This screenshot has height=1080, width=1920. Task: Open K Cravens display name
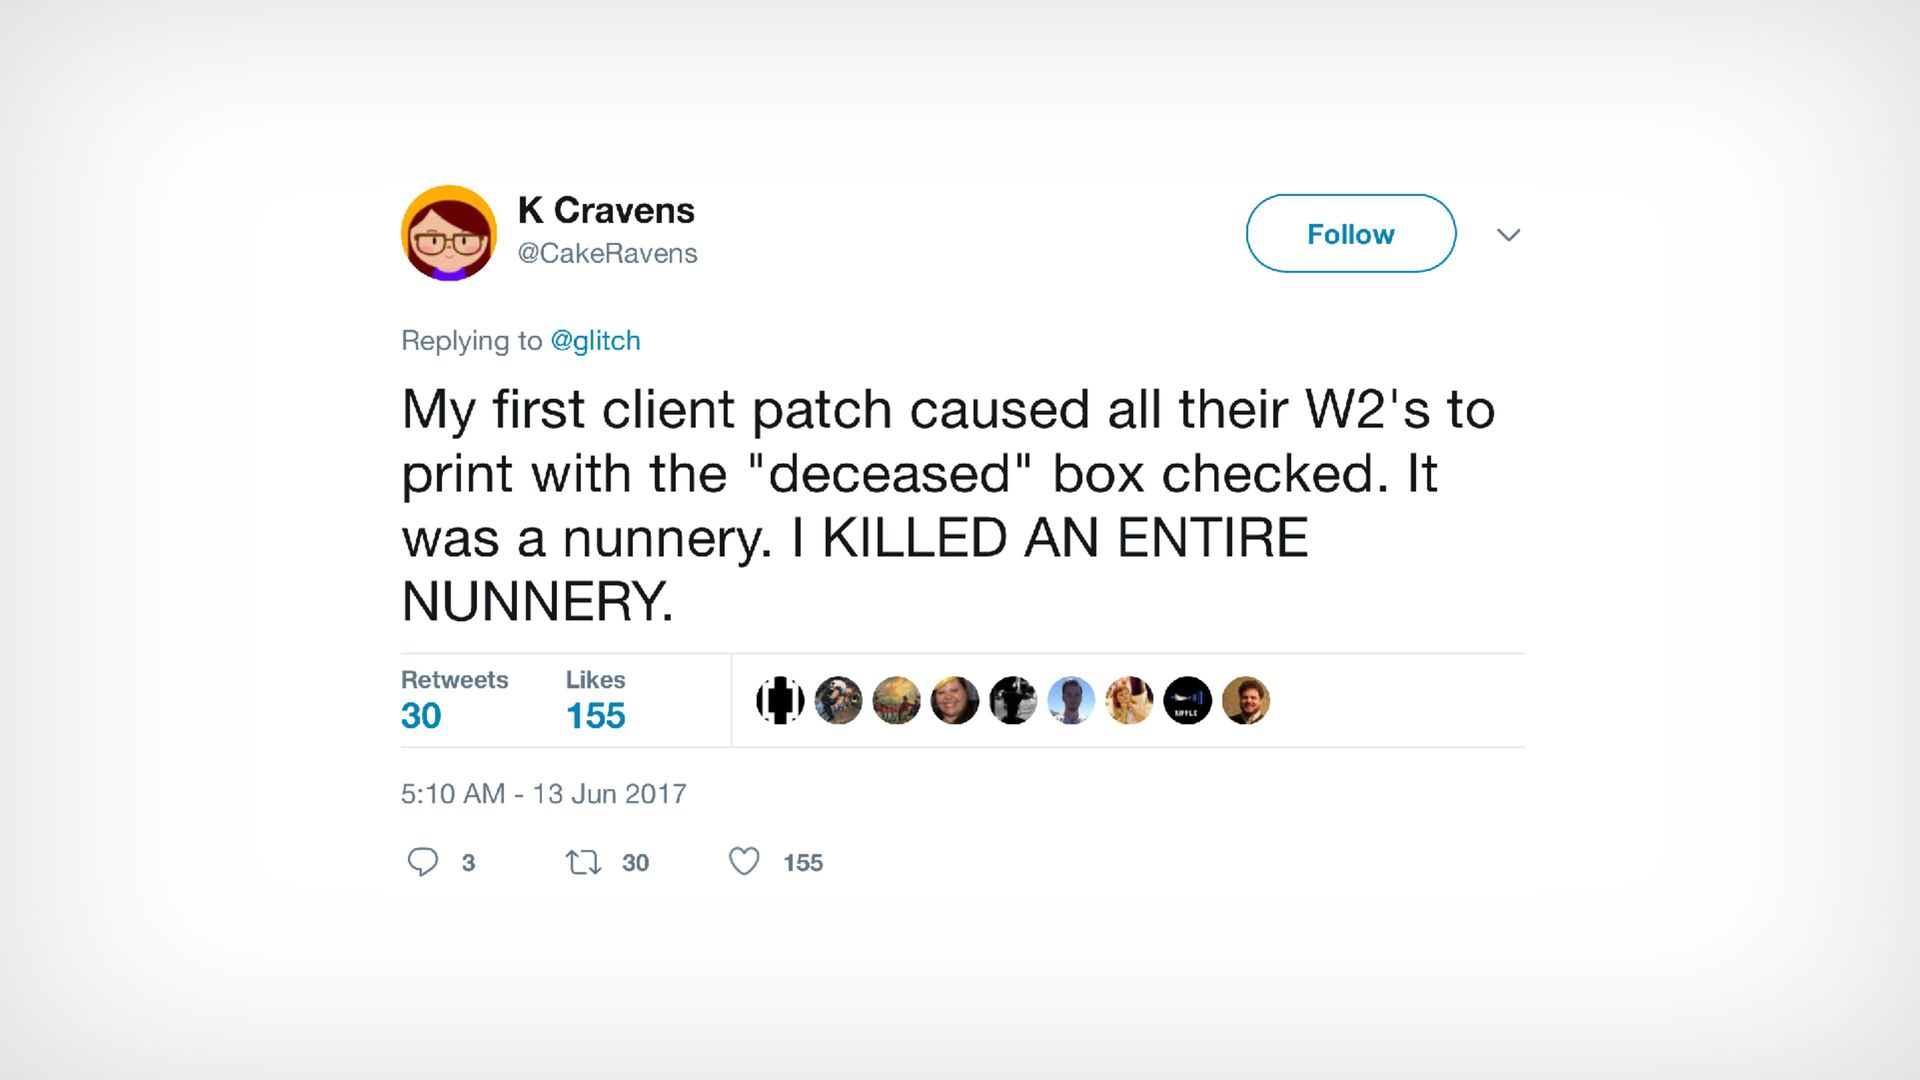(x=606, y=210)
